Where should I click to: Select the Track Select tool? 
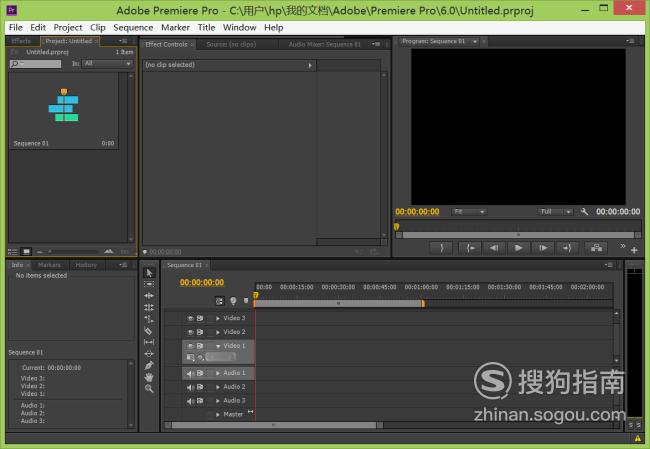click(x=149, y=284)
